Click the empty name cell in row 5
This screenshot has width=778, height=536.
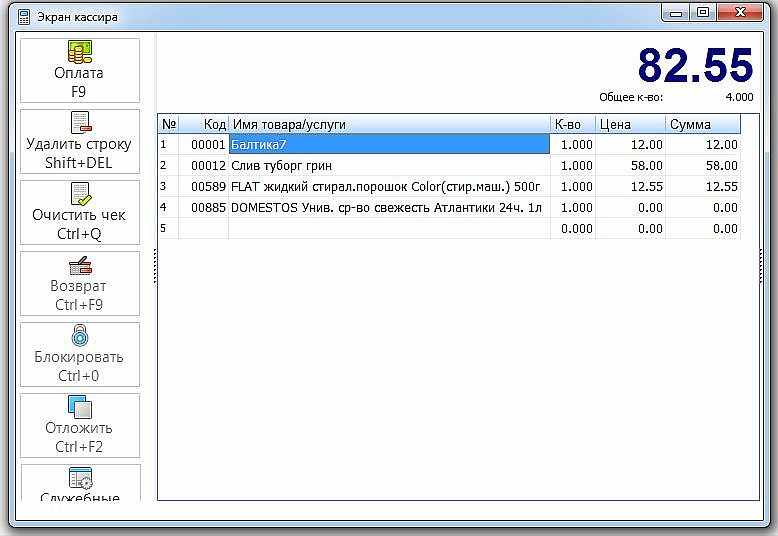point(389,229)
